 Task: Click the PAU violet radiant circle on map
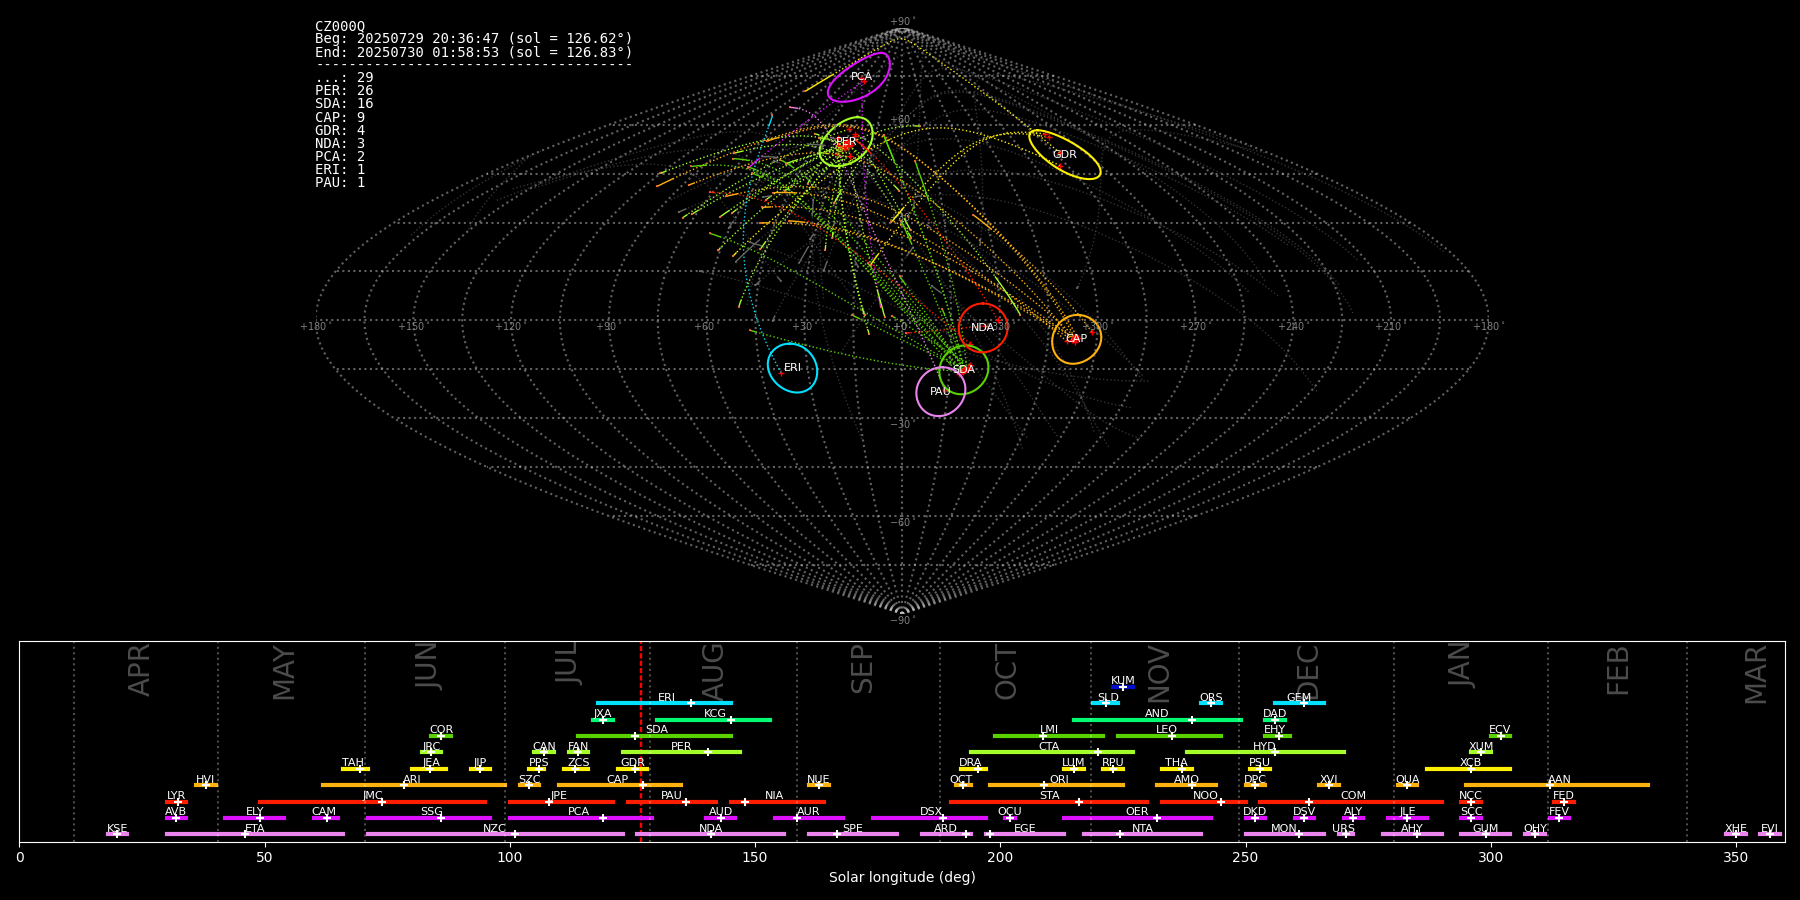pos(941,392)
